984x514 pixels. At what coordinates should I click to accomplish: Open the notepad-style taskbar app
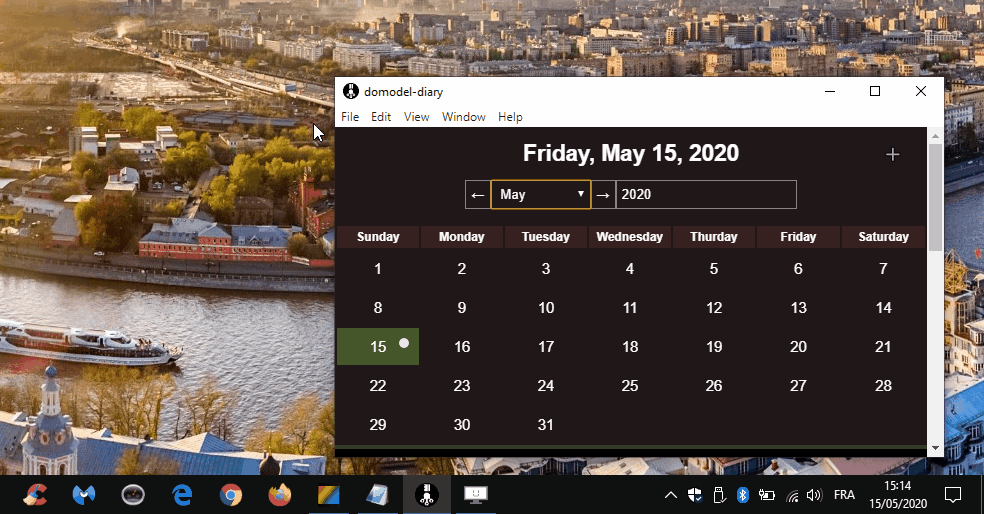pos(377,495)
